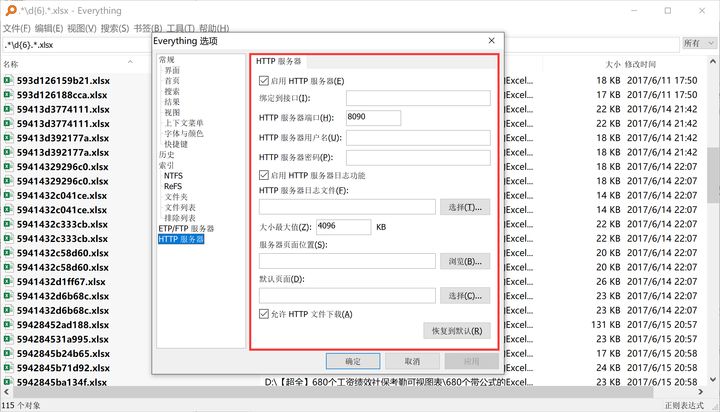
Task: Select 上下文菜单 in the options tree
Action: (184, 123)
